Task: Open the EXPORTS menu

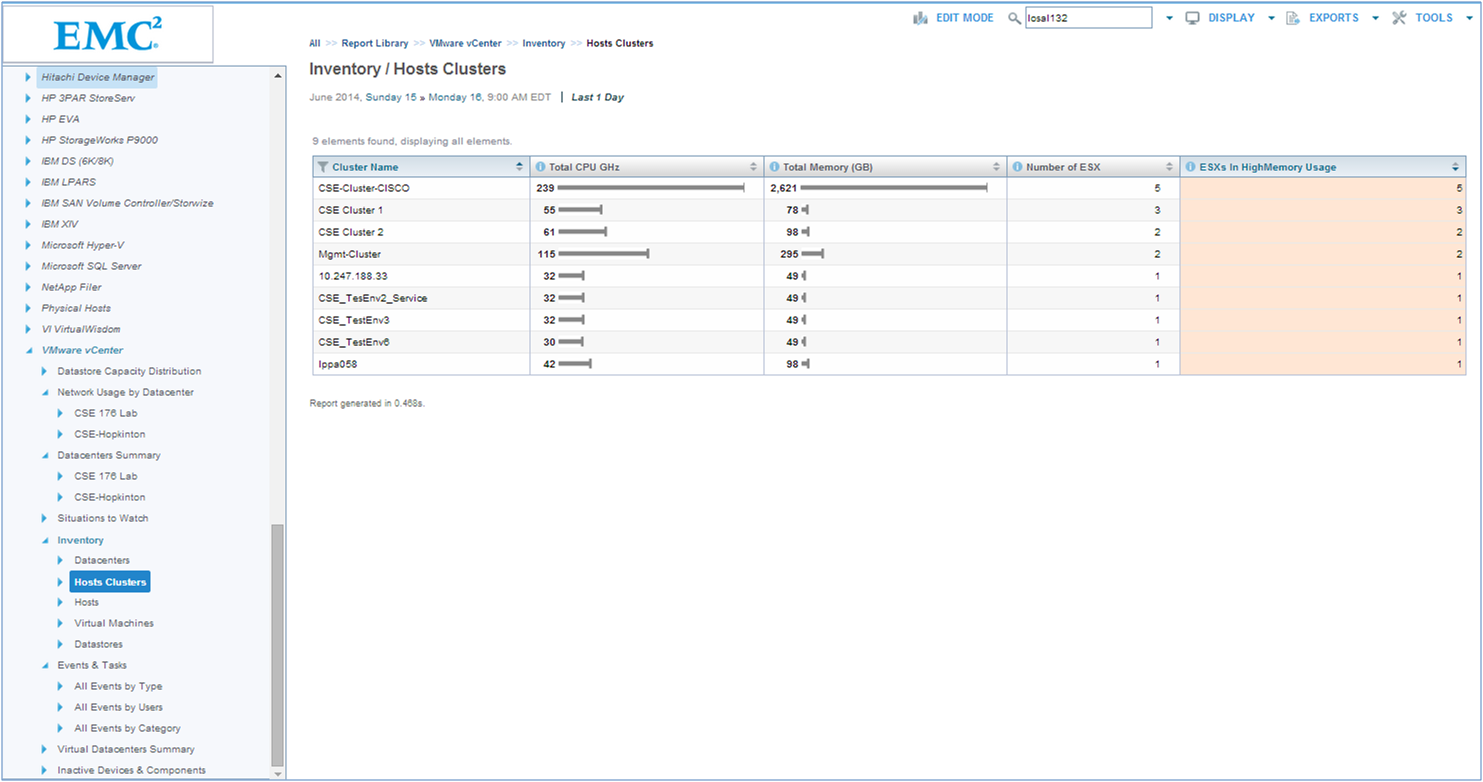Action: coord(1334,18)
